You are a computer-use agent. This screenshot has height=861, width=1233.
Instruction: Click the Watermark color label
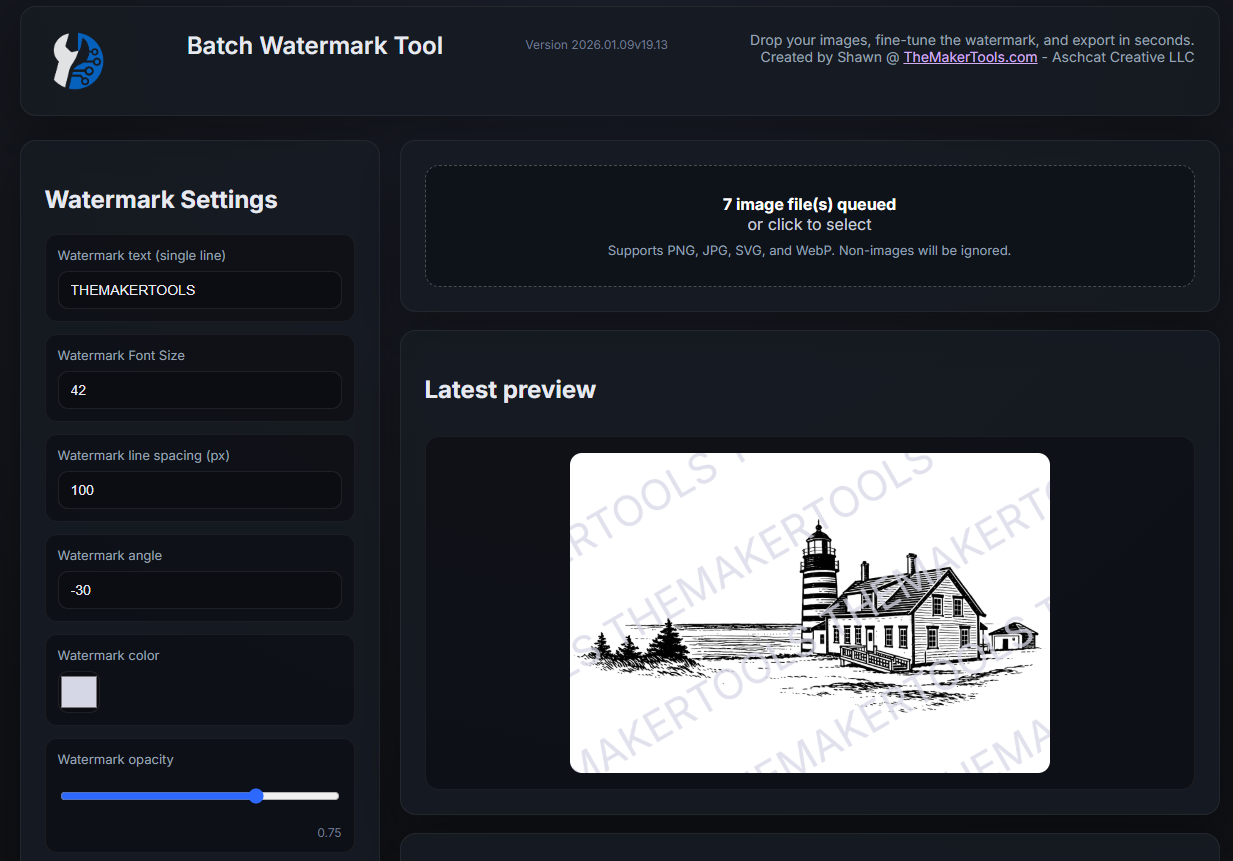coord(108,656)
